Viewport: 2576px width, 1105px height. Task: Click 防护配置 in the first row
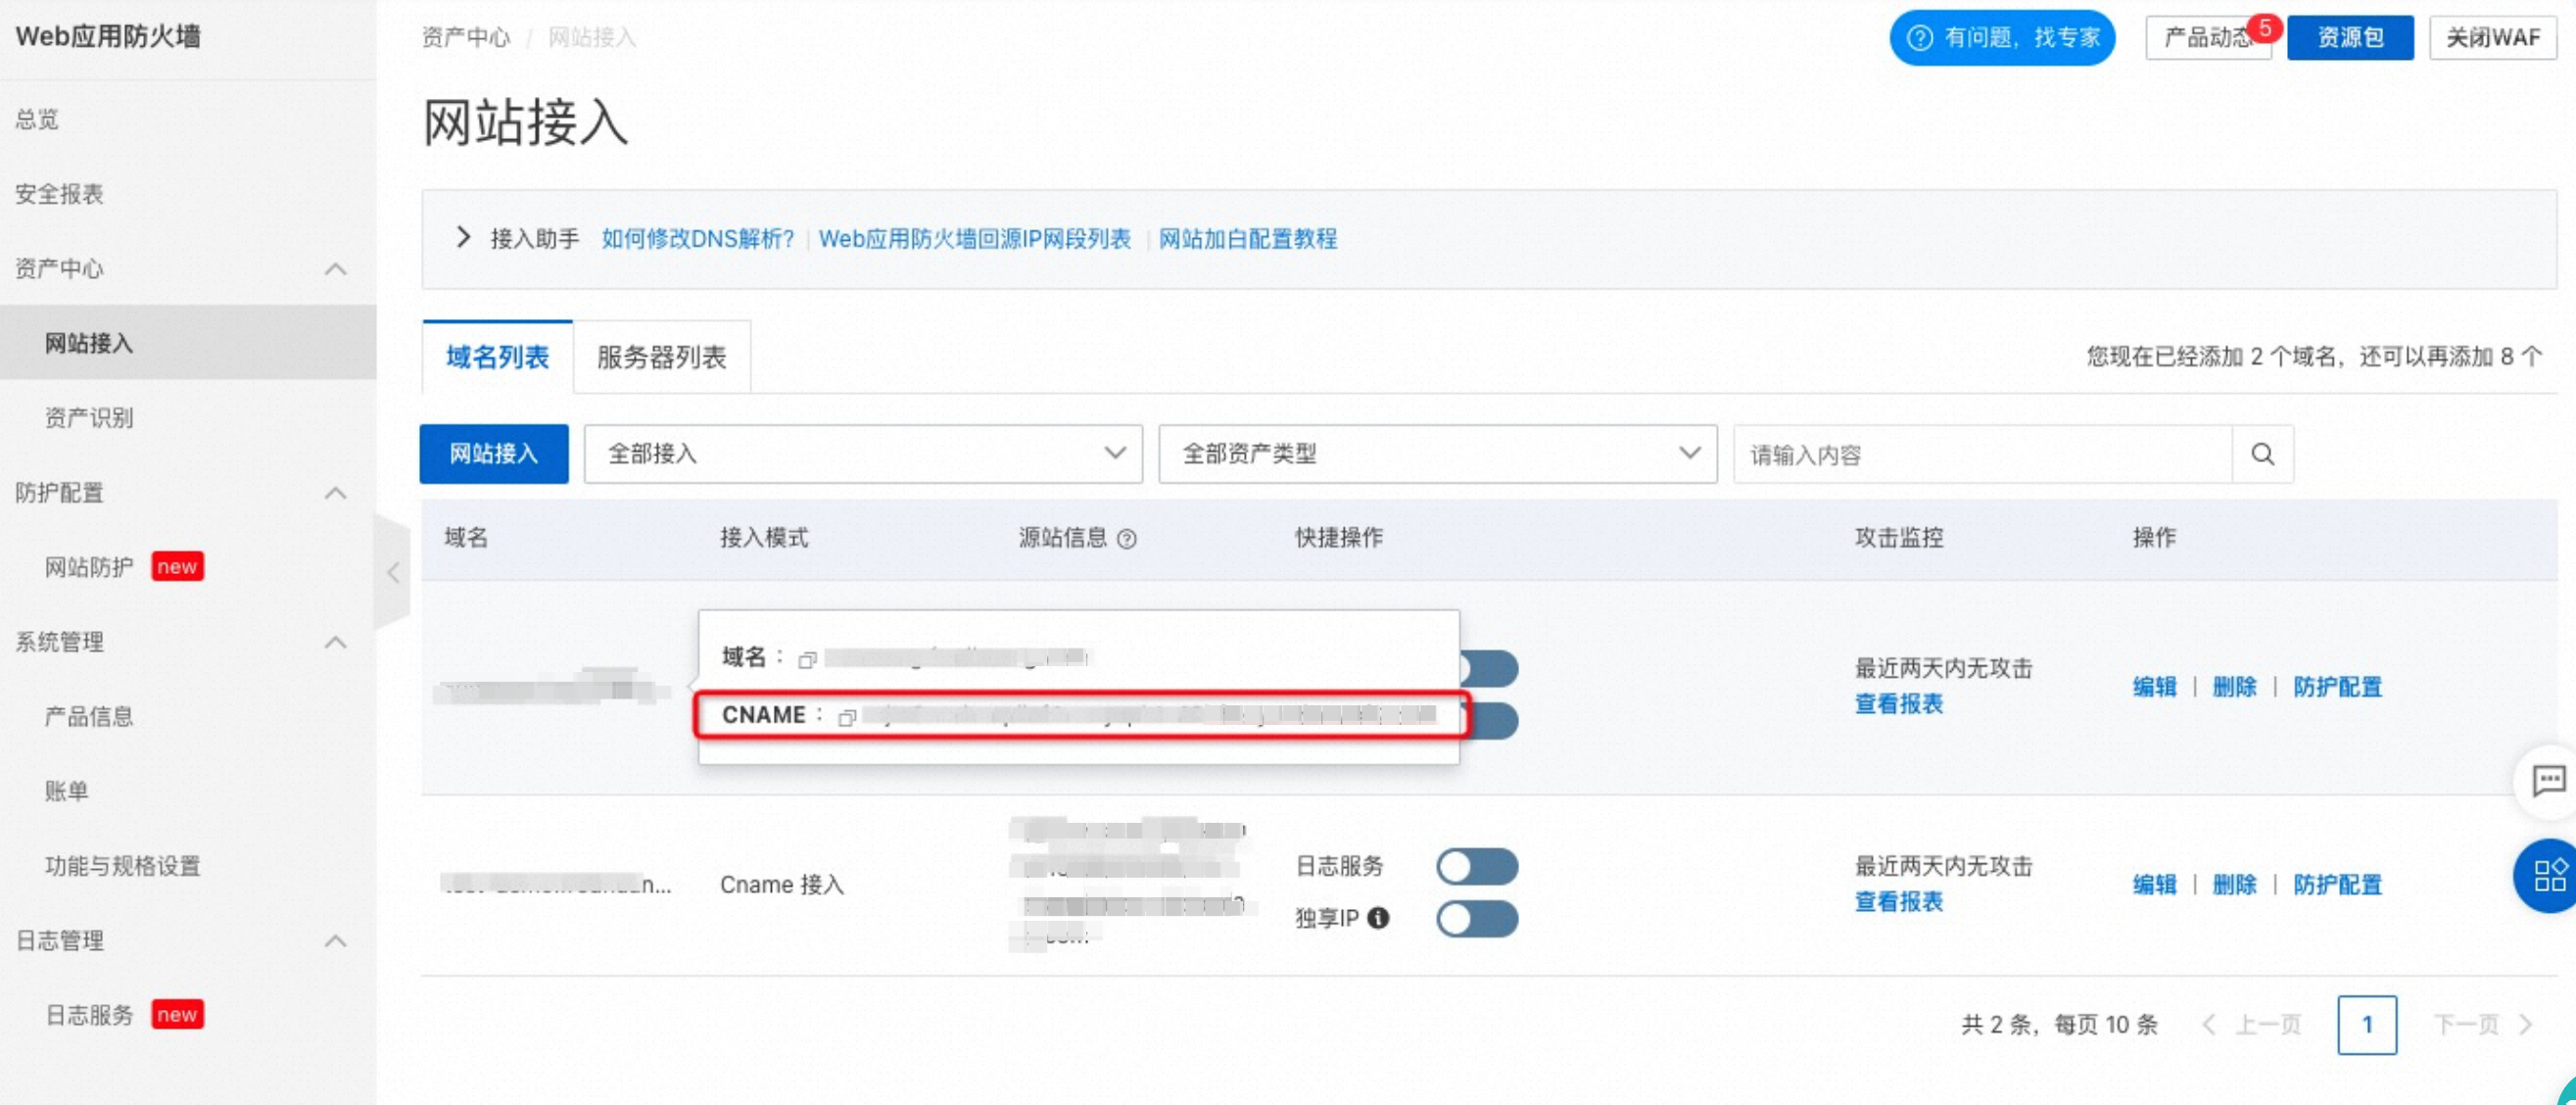pyautogui.click(x=2337, y=687)
